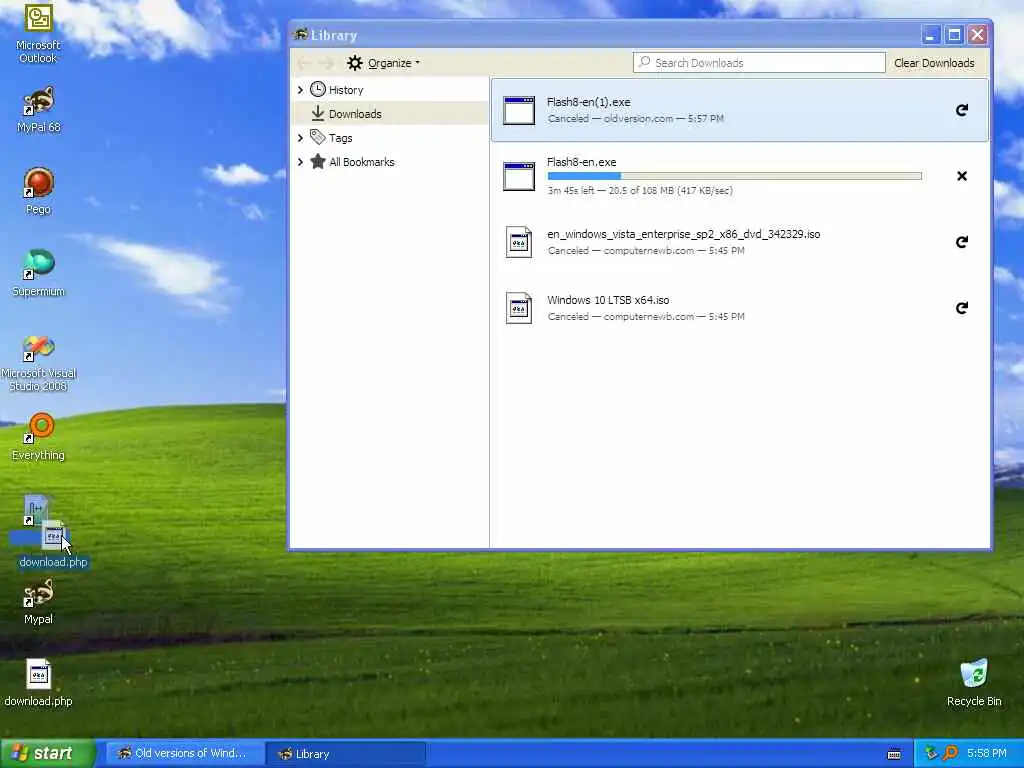Click the Flash8-en(1).exe file icon
The height and width of the screenshot is (768, 1024).
pos(519,110)
